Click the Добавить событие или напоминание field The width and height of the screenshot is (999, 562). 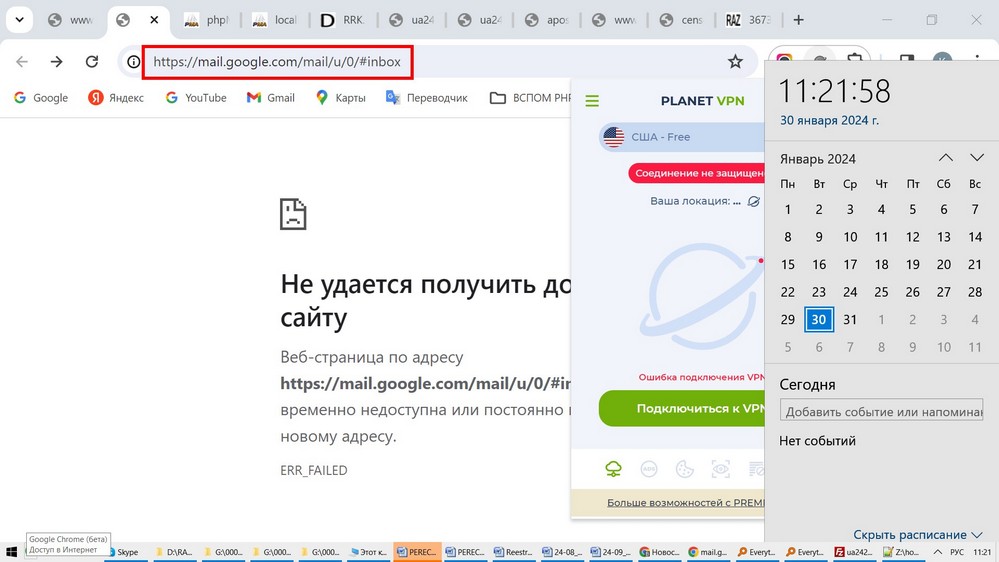click(x=881, y=412)
